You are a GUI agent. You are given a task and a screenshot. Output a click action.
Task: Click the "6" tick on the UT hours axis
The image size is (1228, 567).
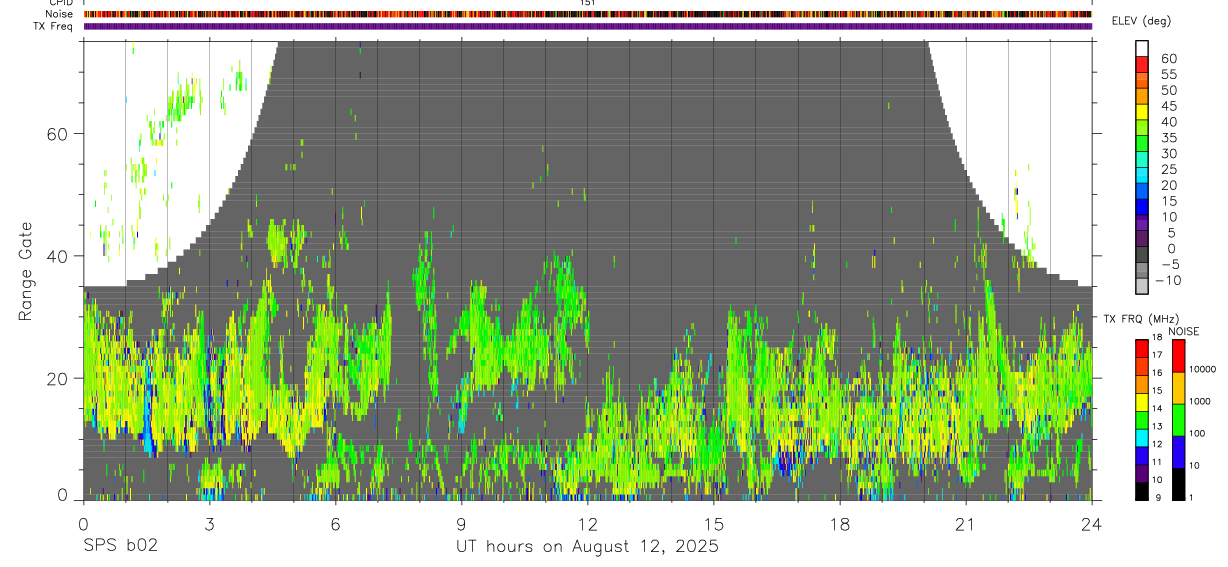pos(335,523)
